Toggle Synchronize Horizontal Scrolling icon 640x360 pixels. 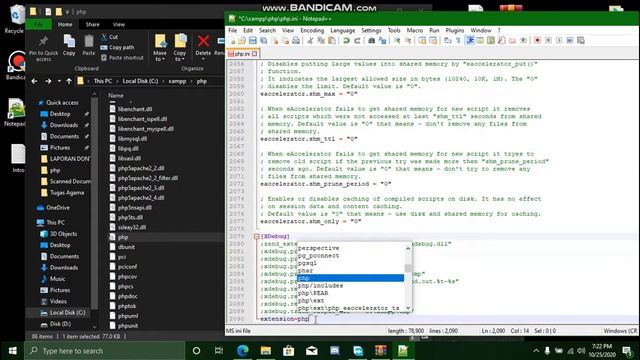click(x=433, y=40)
